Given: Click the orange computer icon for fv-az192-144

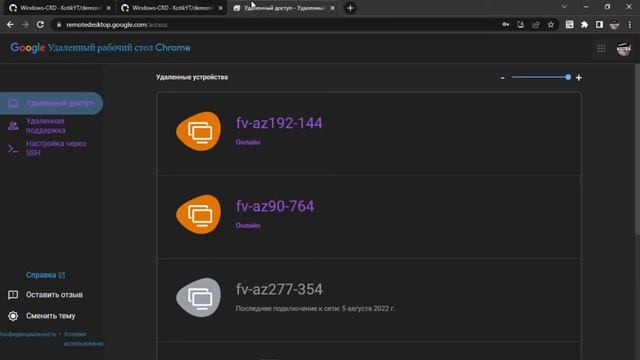Looking at the screenshot, I should (x=199, y=131).
